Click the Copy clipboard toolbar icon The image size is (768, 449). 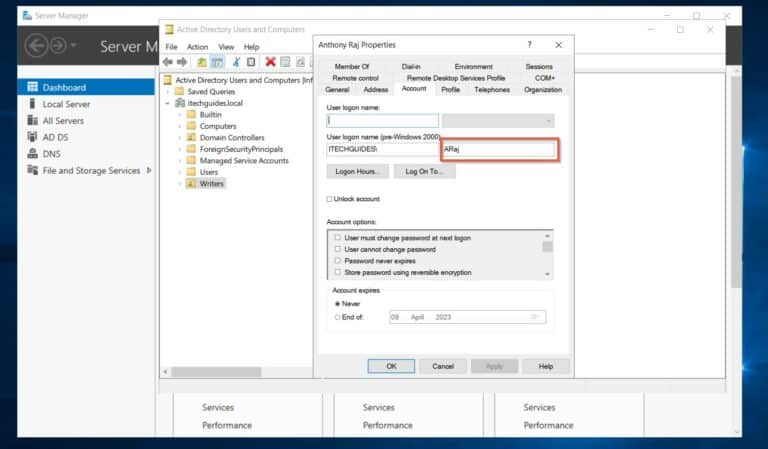(251, 62)
